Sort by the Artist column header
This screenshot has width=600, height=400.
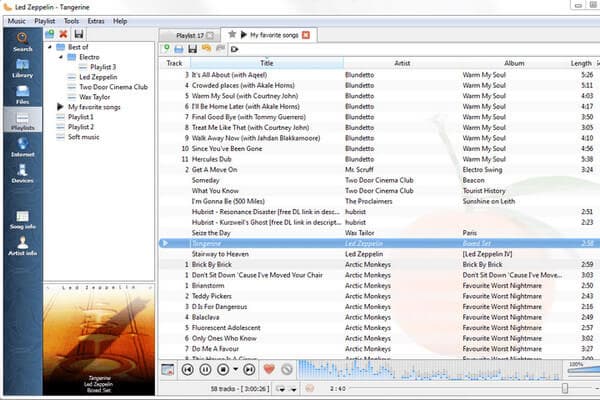[x=402, y=63]
